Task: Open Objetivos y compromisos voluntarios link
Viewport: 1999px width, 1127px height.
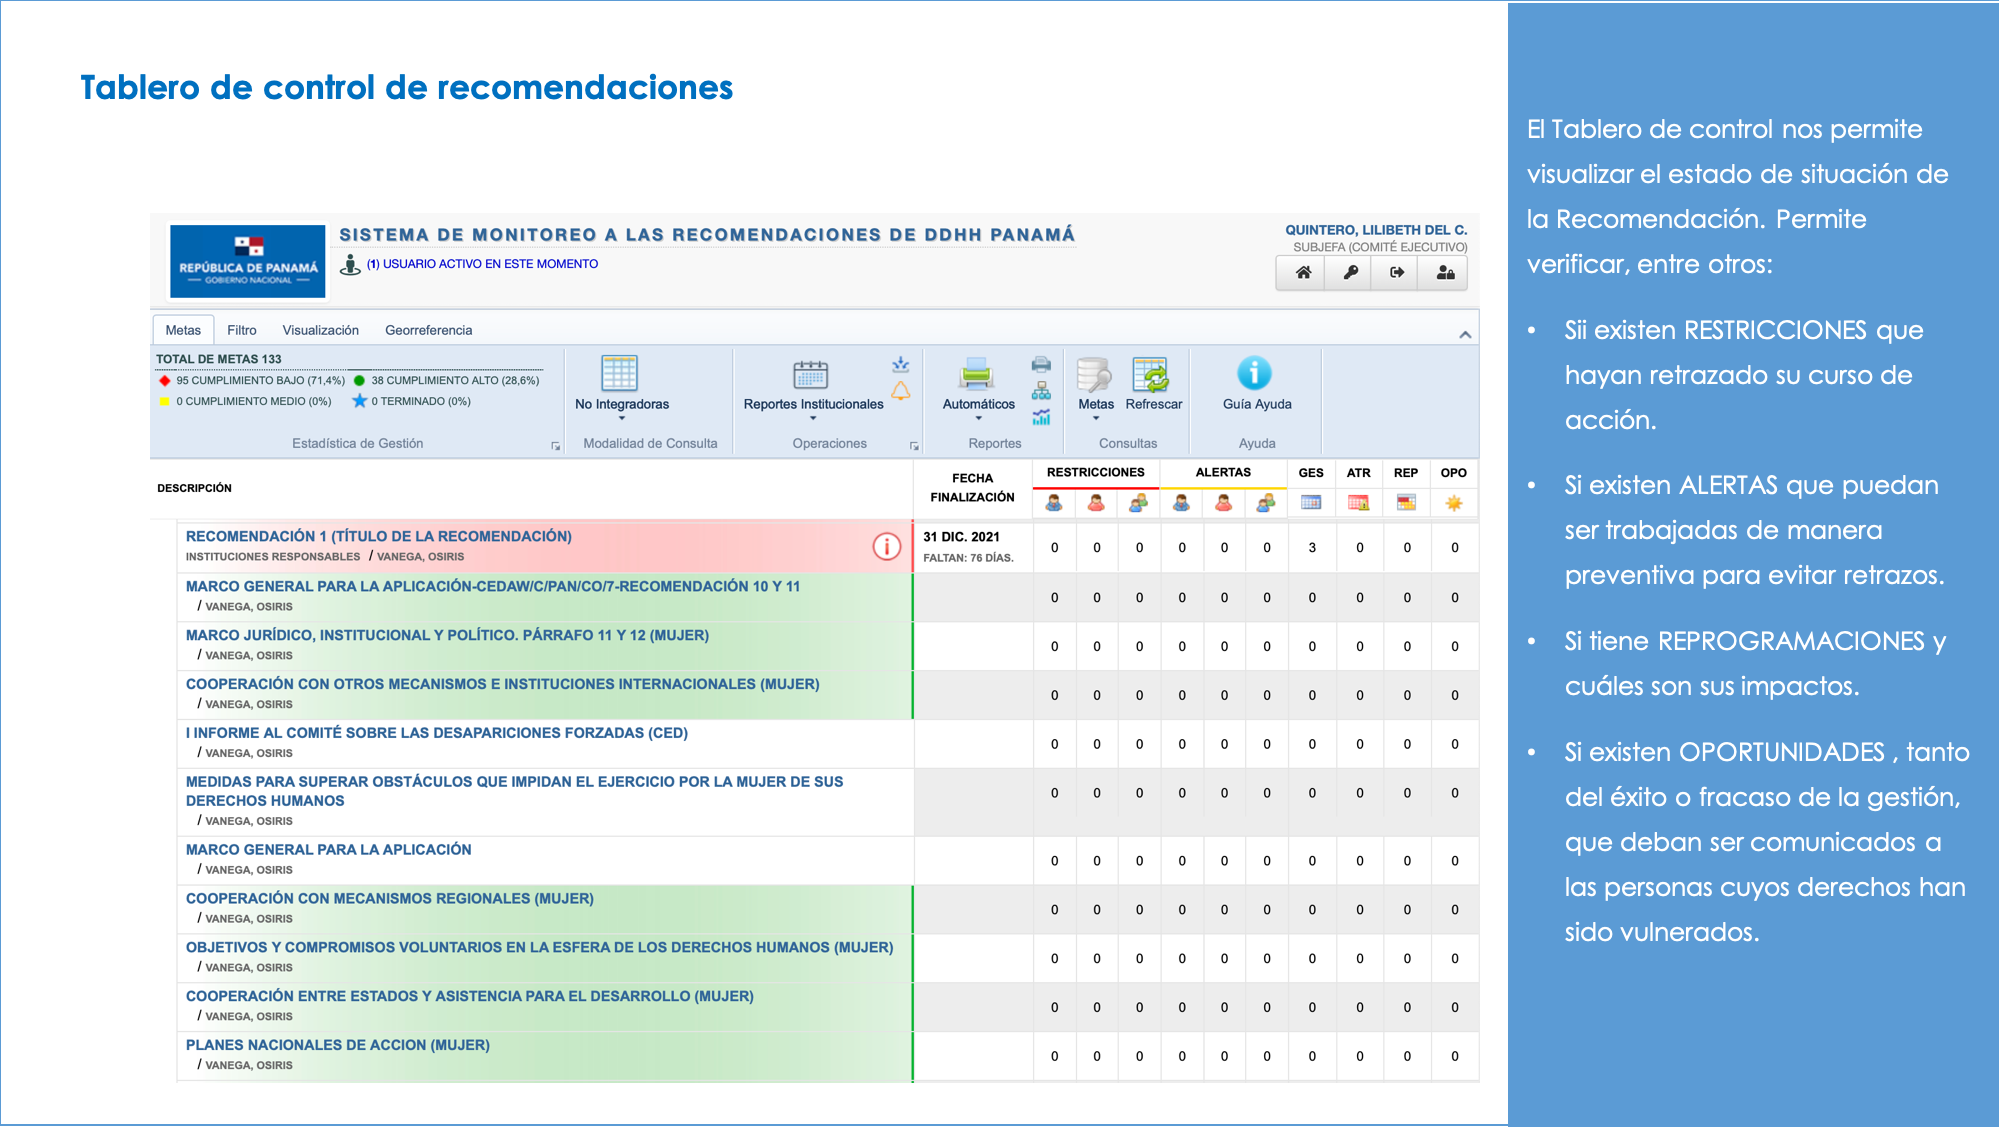Action: coord(539,947)
